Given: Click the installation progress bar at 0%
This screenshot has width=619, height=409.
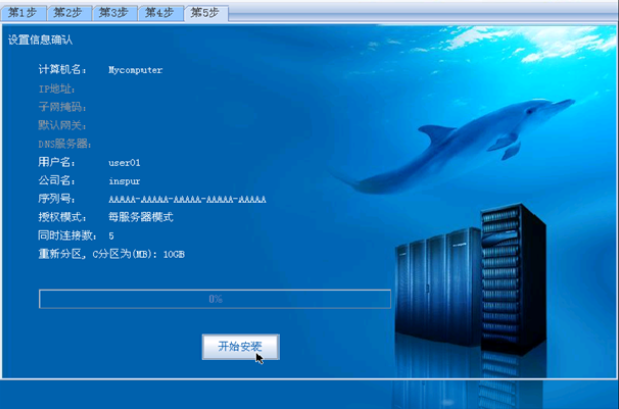Looking at the screenshot, I should point(214,299).
